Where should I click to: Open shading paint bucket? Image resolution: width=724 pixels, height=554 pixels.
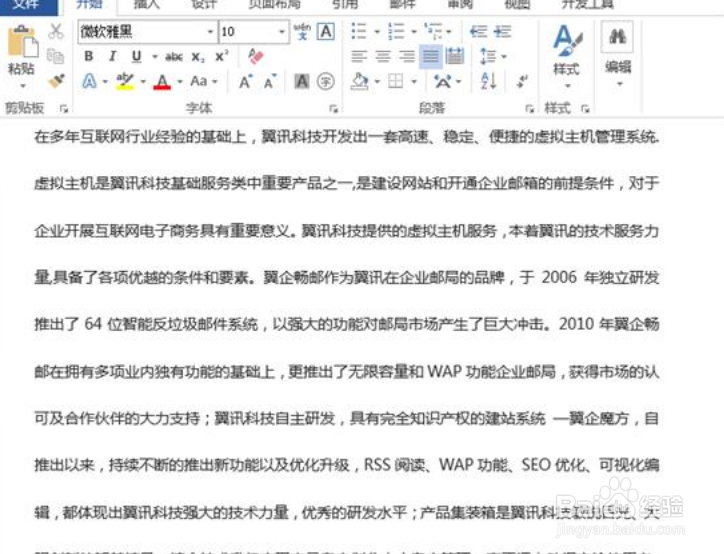(x=360, y=81)
